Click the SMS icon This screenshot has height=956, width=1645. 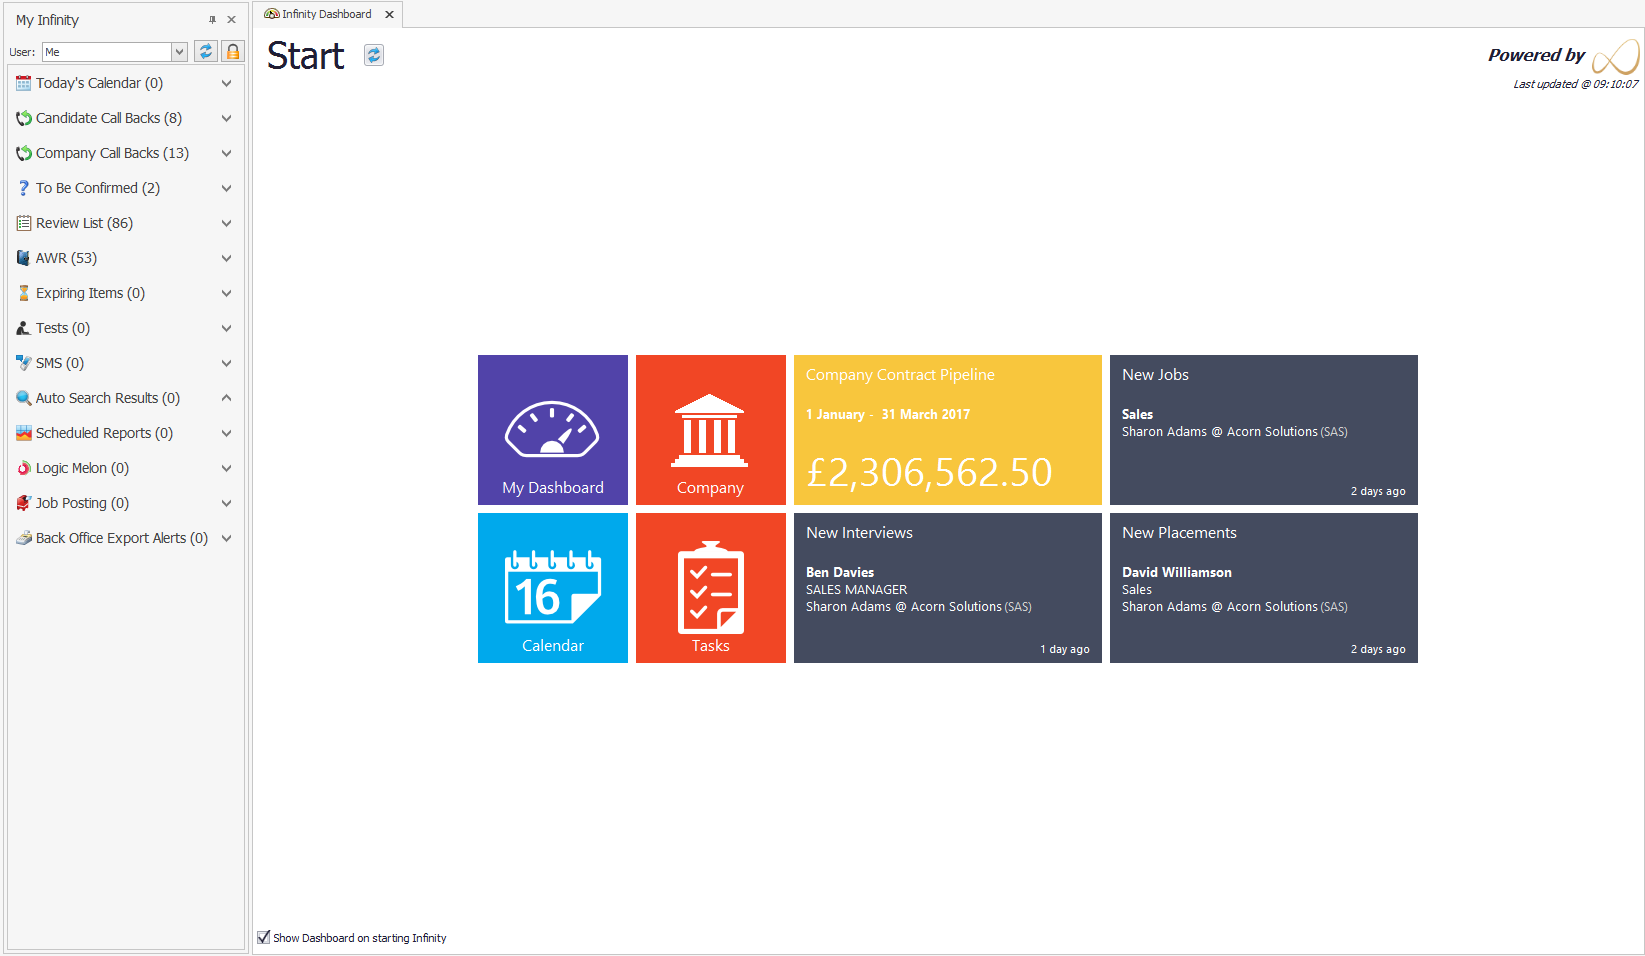coord(24,363)
